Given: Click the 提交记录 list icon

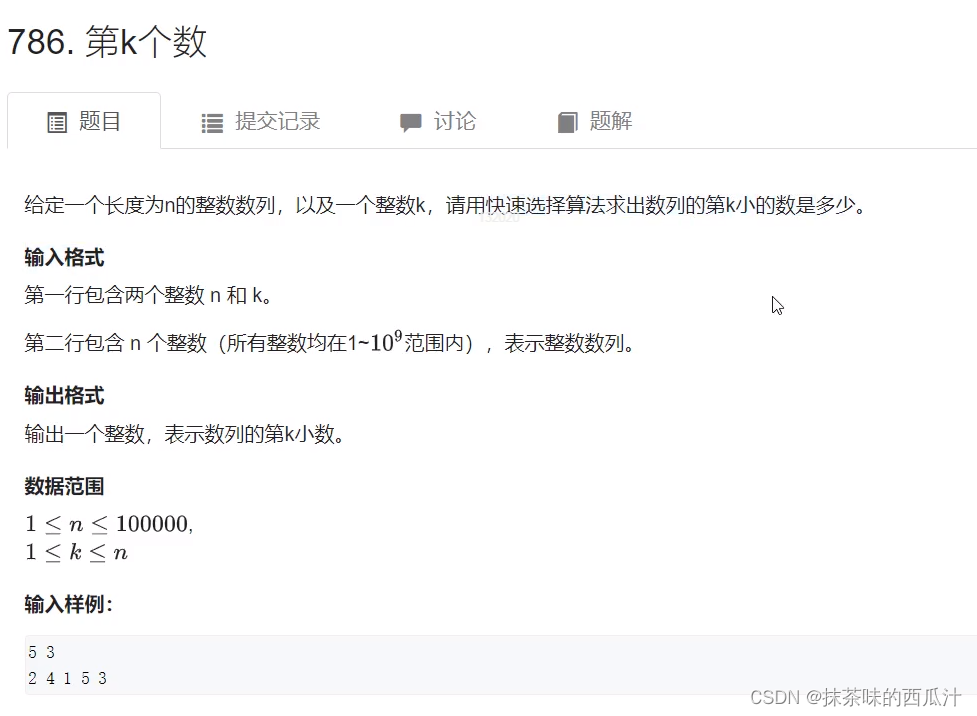Looking at the screenshot, I should coord(212,123).
